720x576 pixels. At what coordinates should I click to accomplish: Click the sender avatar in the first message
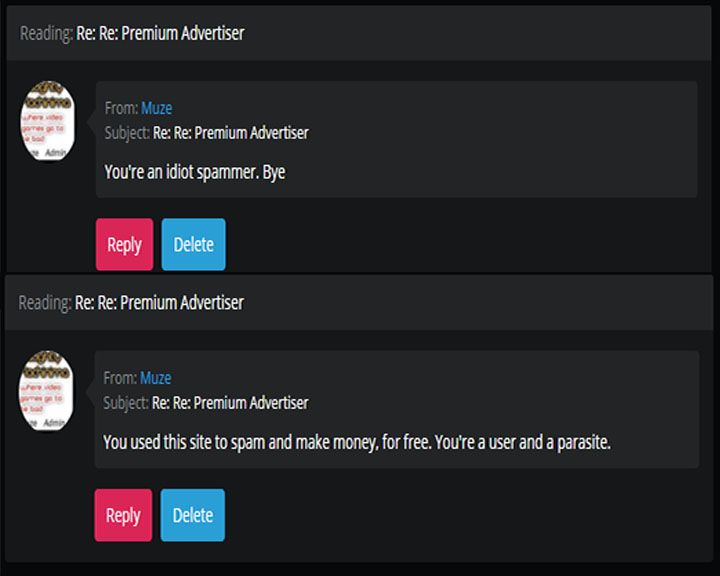(x=48, y=122)
